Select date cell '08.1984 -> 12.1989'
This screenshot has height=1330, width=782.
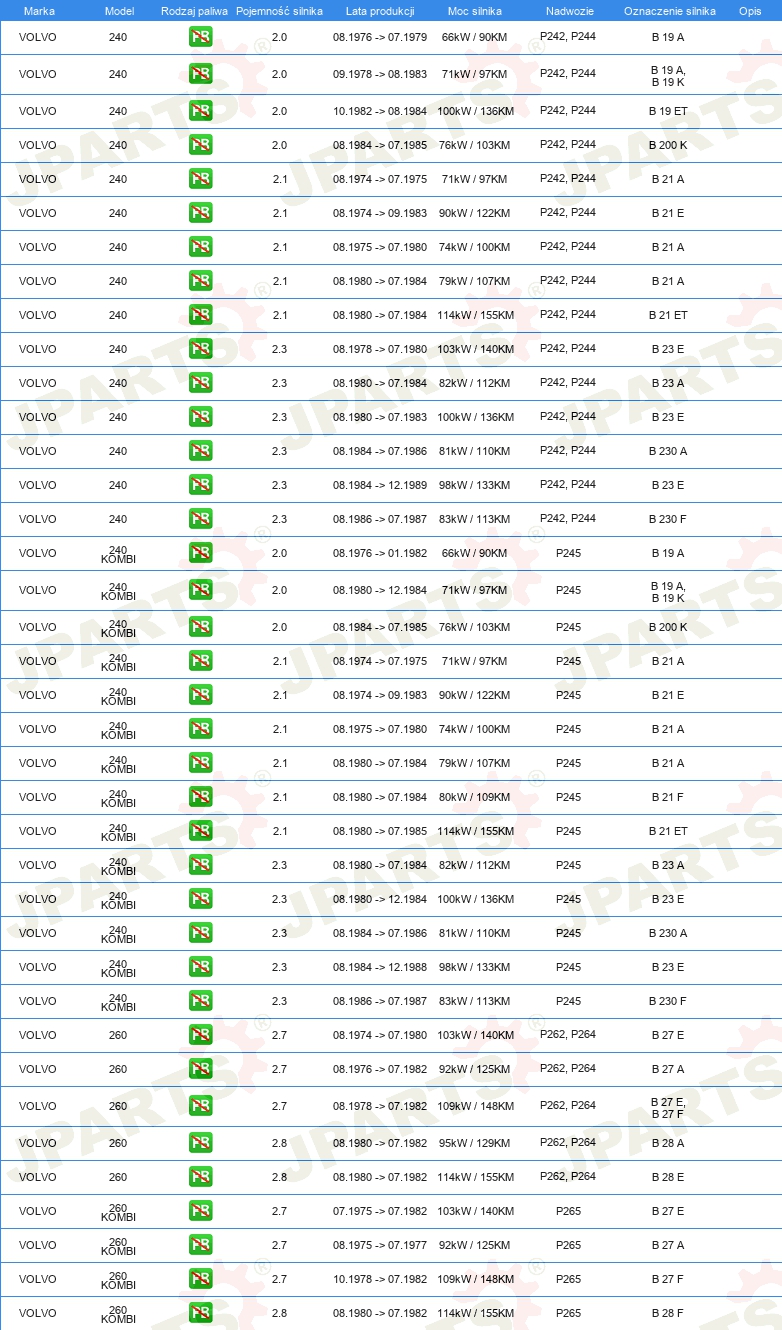pos(380,485)
